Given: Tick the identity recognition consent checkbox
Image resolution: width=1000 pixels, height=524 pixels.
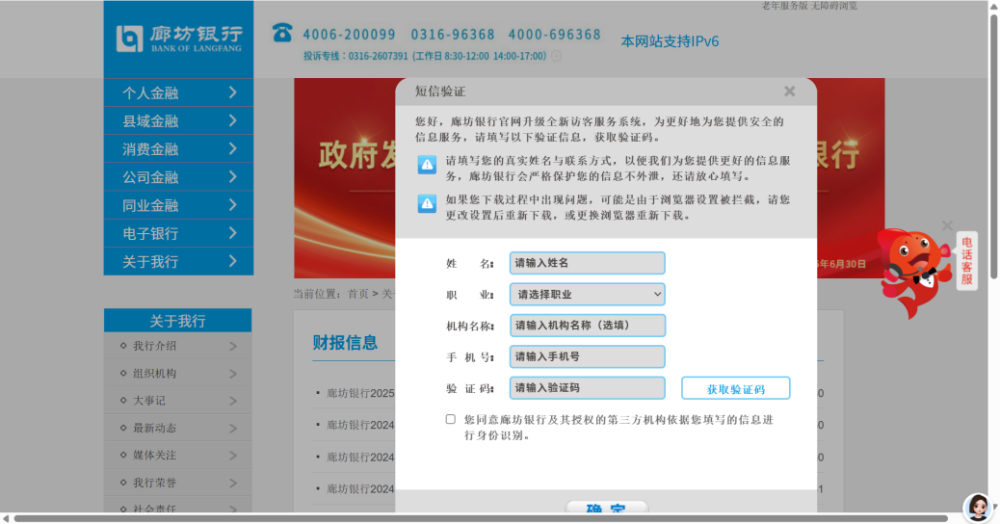Looking at the screenshot, I should 451,419.
